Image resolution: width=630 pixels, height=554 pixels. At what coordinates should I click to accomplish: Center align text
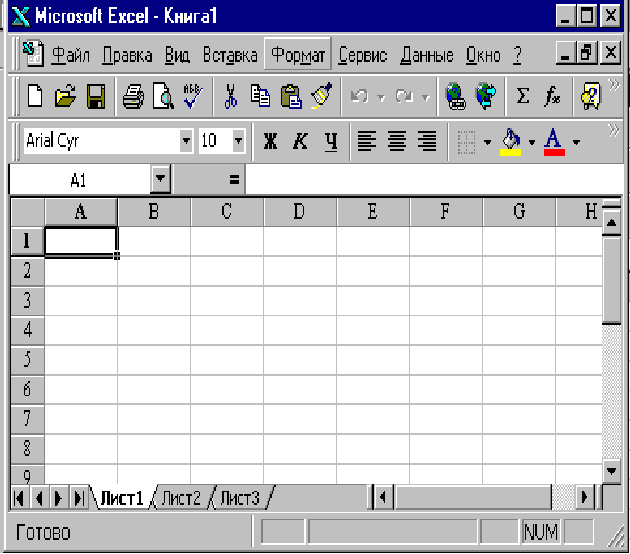tap(397, 141)
